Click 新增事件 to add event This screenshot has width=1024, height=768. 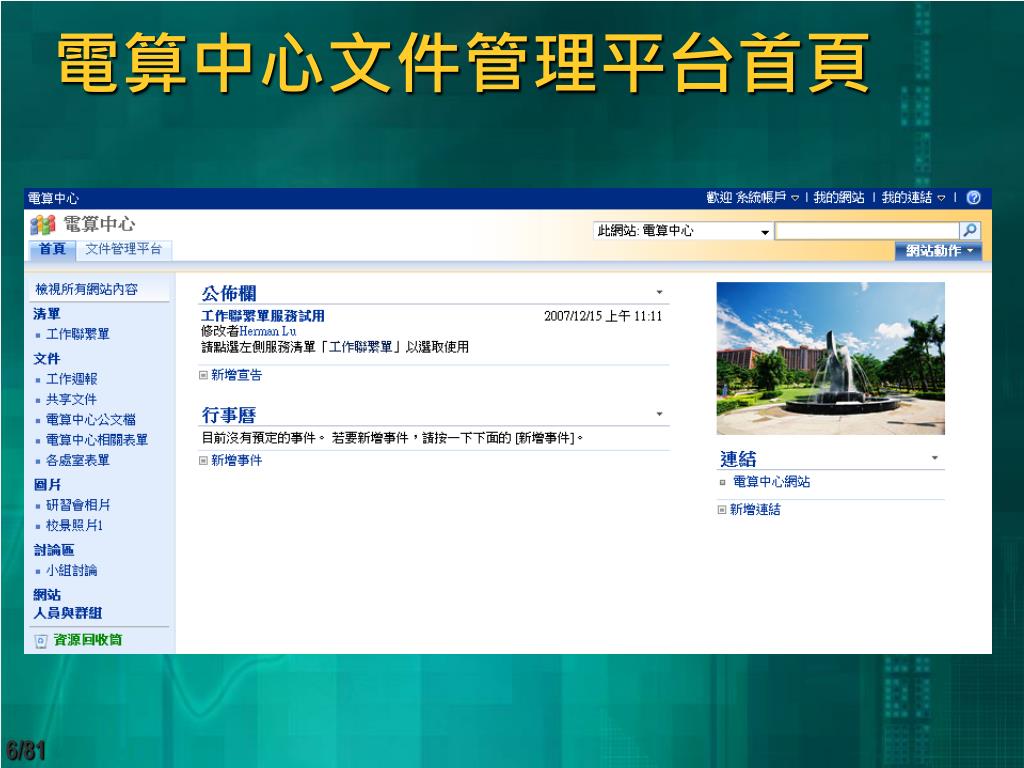tap(236, 460)
